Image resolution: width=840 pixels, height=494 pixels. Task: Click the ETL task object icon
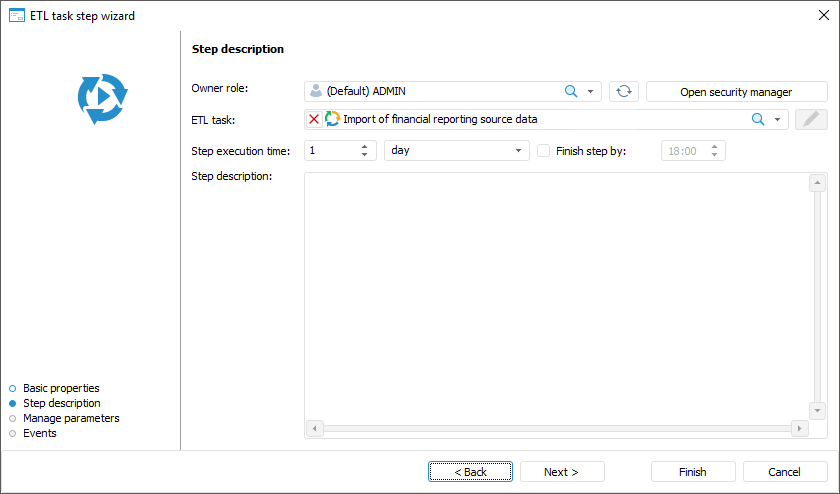[x=333, y=119]
